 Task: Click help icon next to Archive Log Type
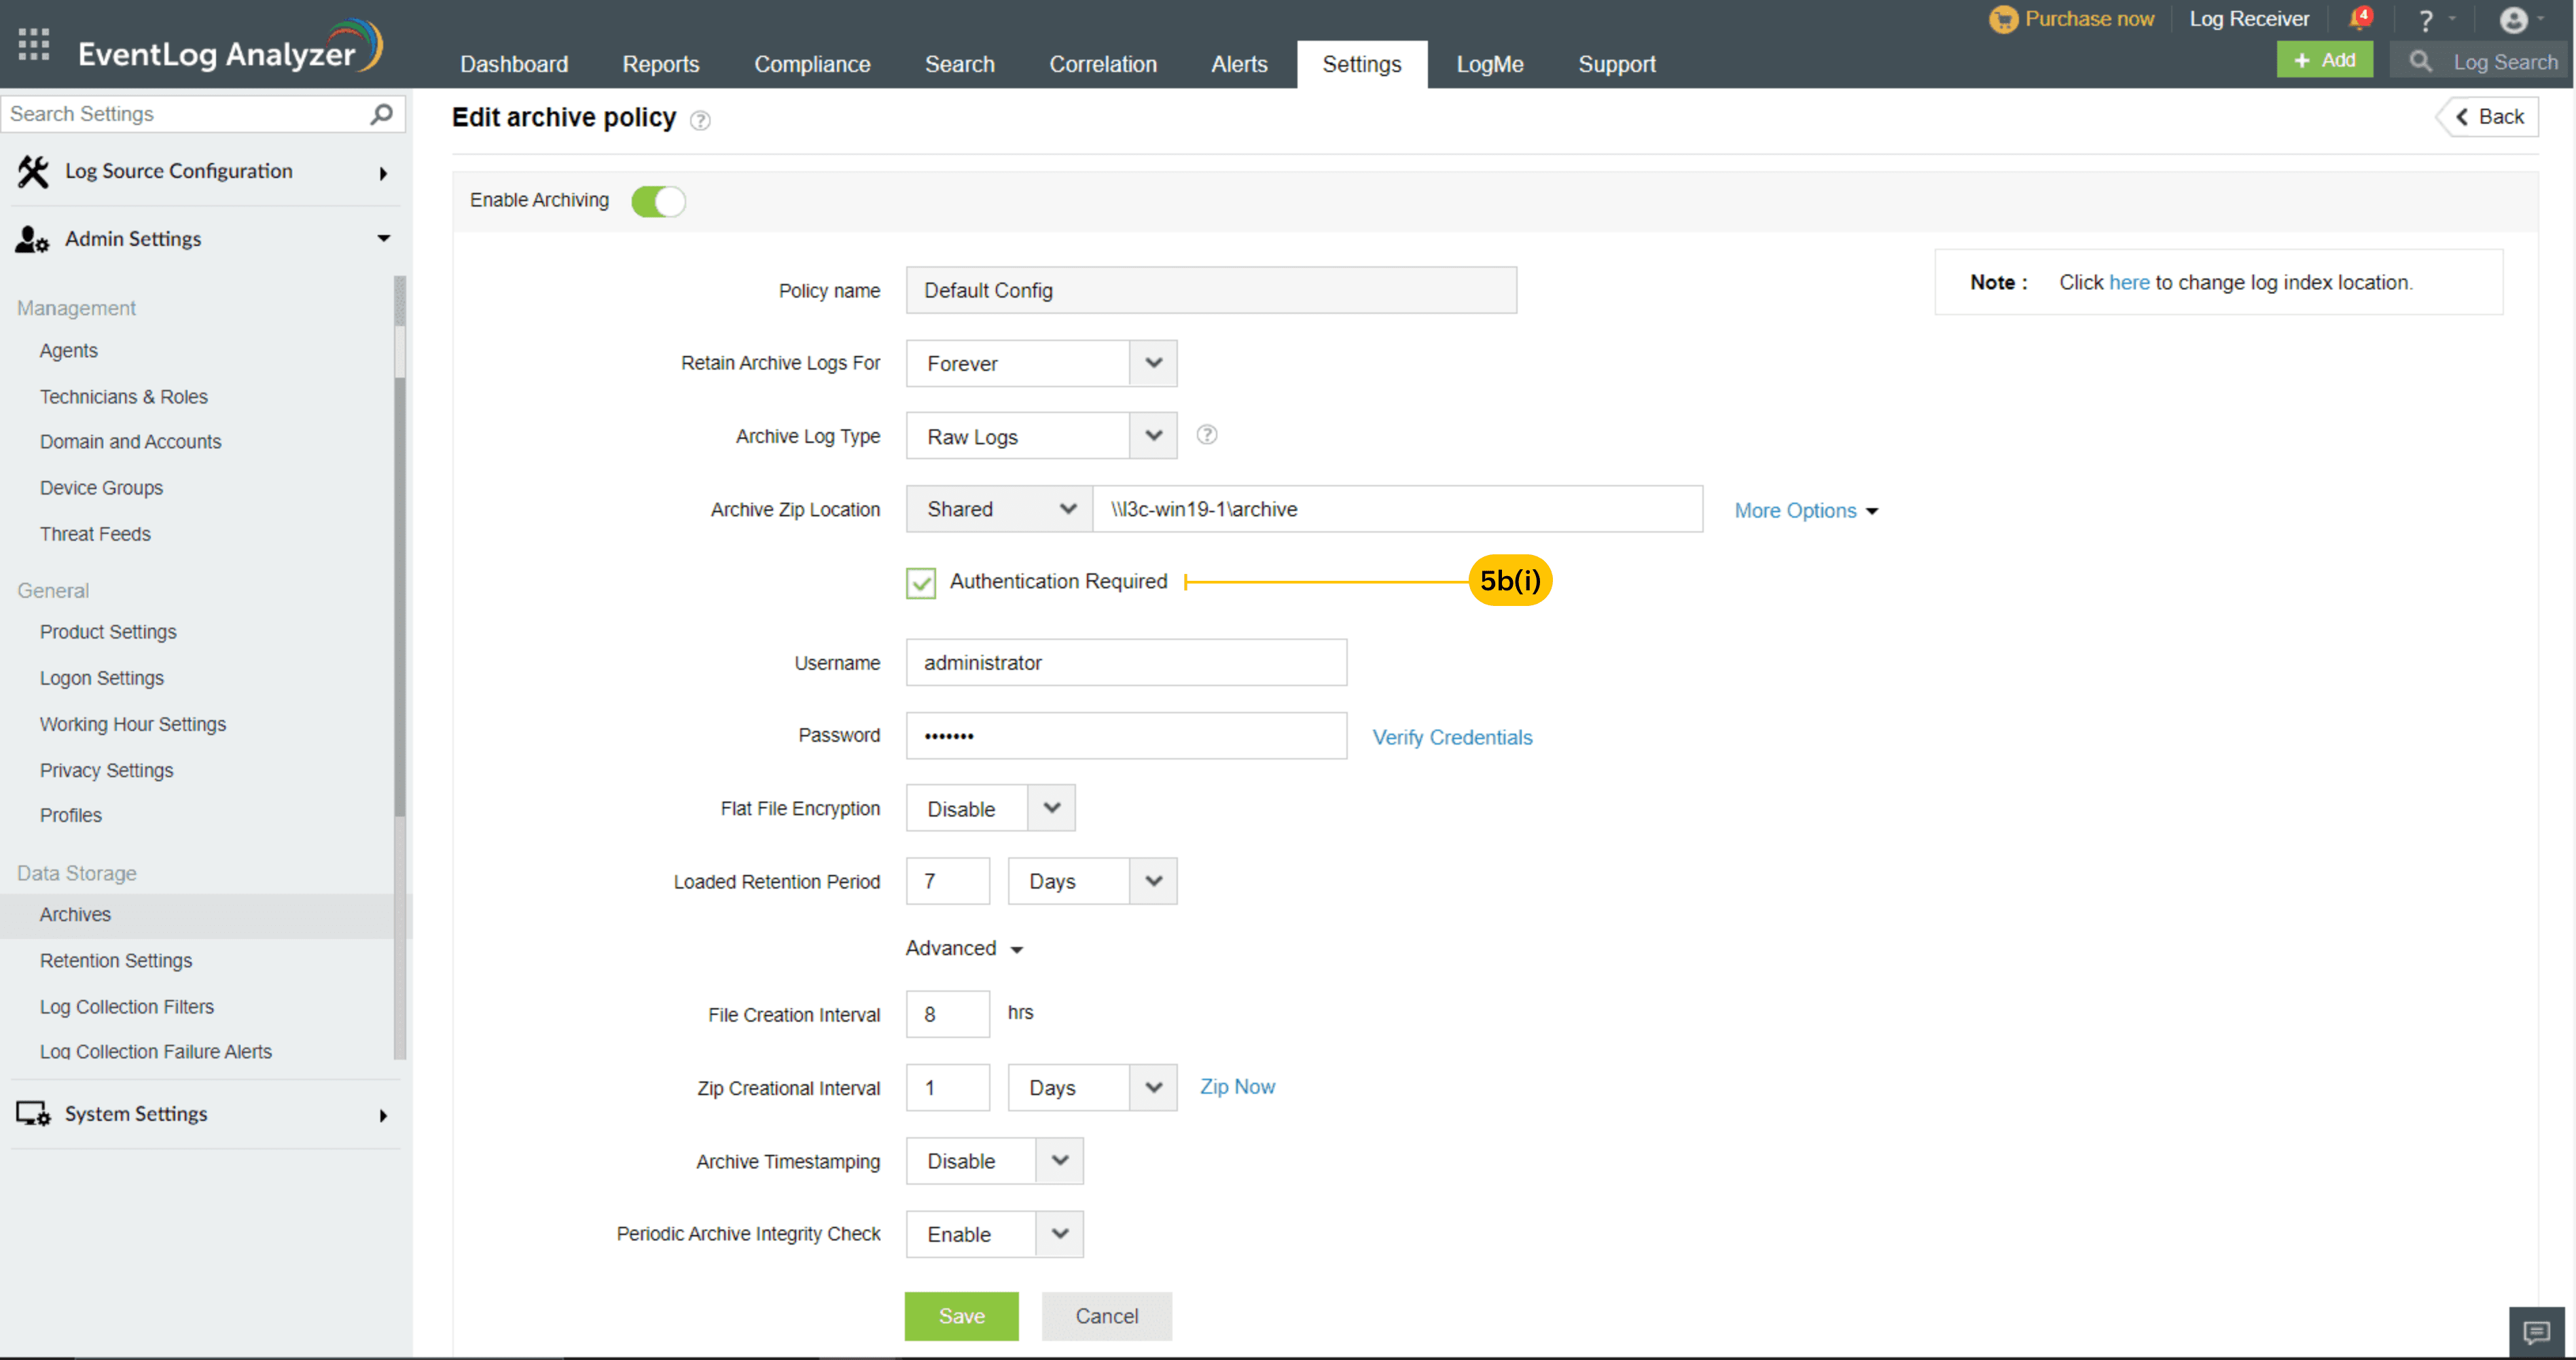point(1206,435)
